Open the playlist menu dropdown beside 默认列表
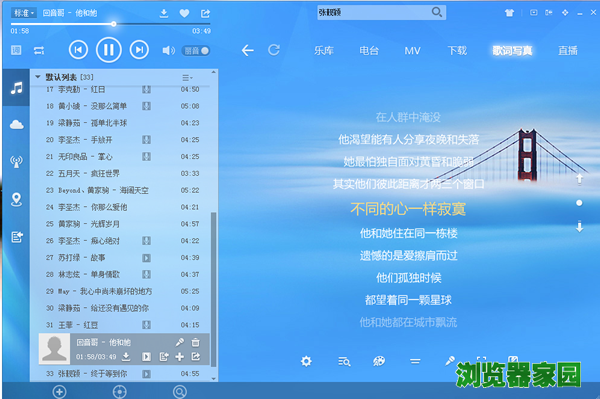The width and height of the screenshot is (600, 399). (x=187, y=78)
